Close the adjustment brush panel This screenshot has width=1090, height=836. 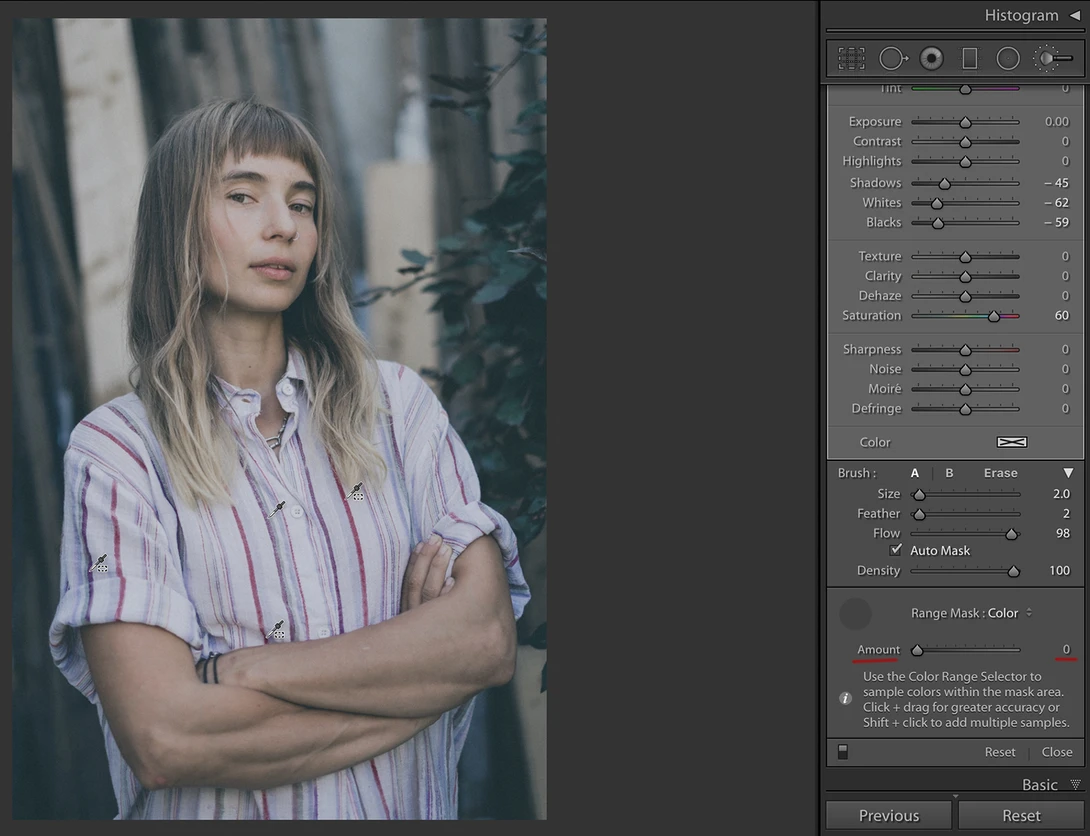[x=1057, y=752]
